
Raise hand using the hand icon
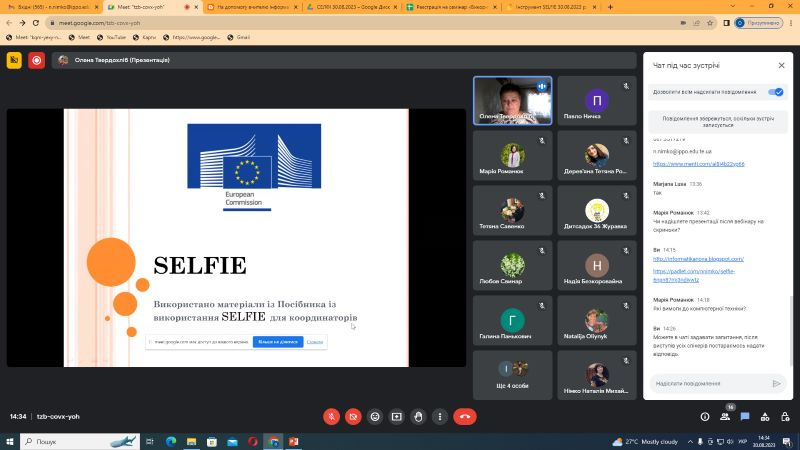click(x=418, y=416)
